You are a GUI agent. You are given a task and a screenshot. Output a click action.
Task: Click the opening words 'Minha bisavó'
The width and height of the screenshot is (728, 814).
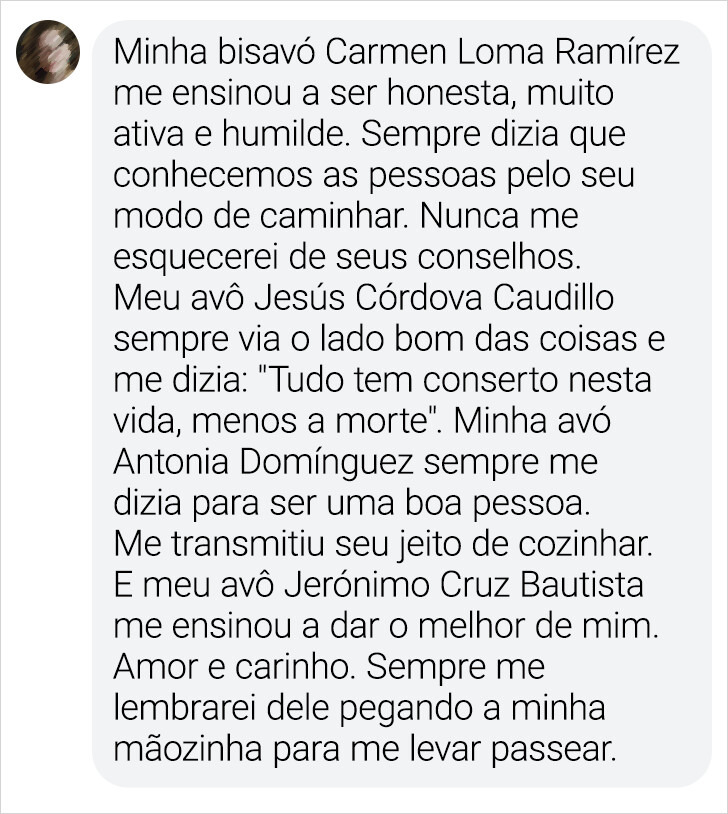(215, 52)
